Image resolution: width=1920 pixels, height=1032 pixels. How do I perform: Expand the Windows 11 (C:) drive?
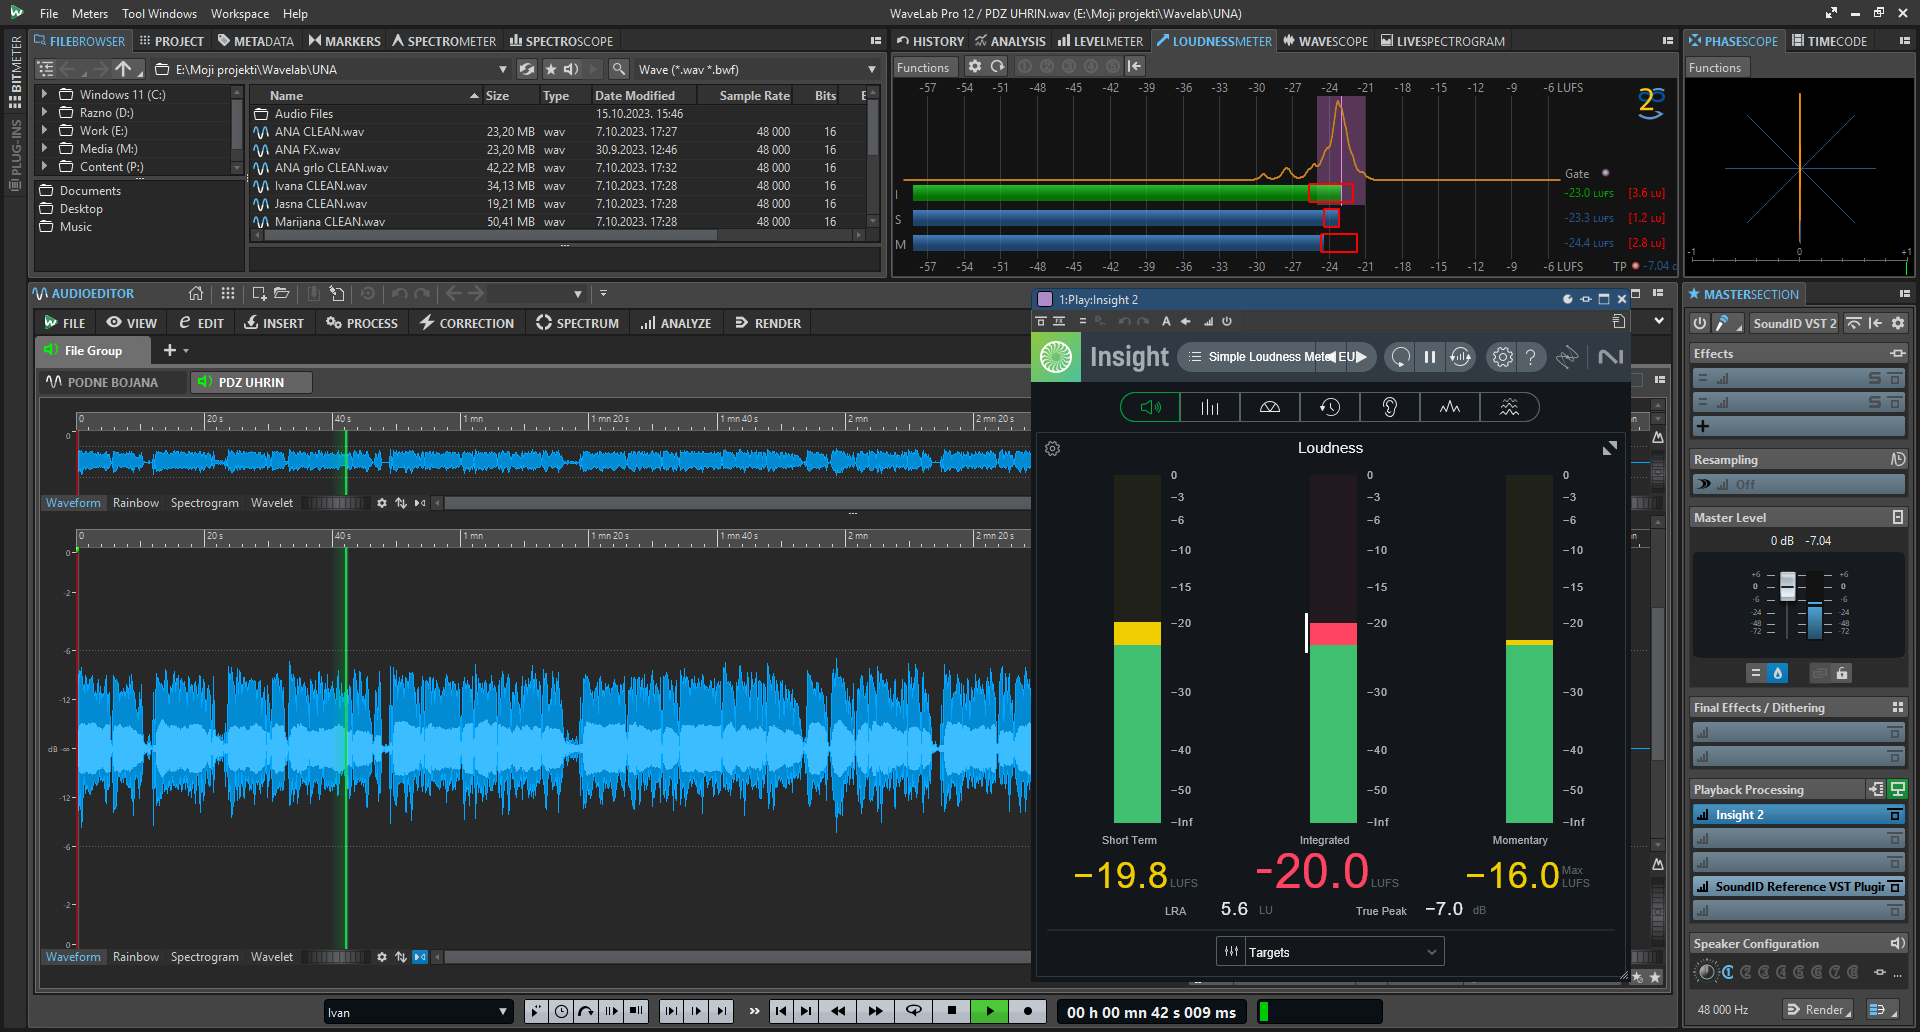click(44, 95)
